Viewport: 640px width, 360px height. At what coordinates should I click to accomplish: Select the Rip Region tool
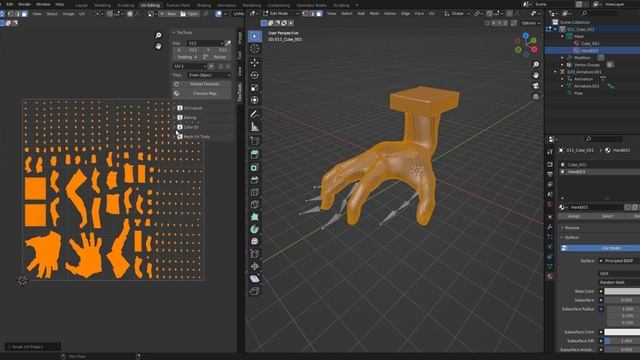coord(255,291)
